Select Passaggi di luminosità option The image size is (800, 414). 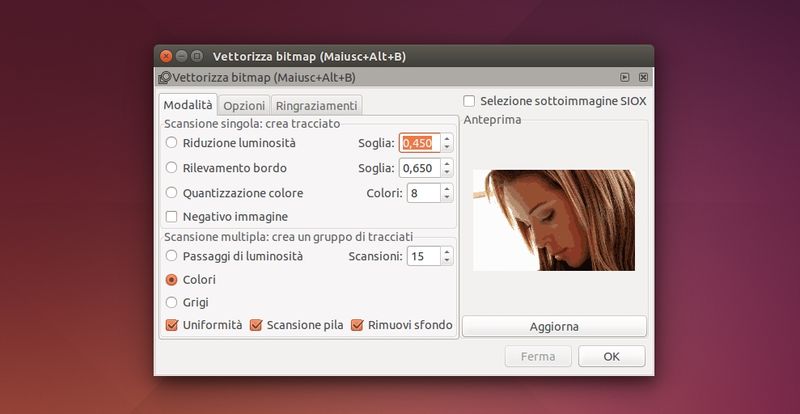coord(171,256)
